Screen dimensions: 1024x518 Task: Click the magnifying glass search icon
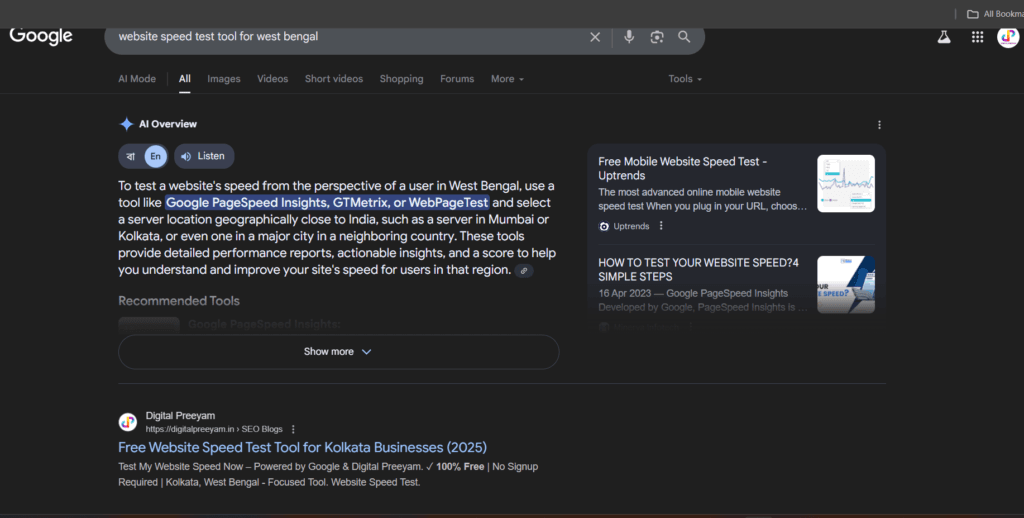pos(684,37)
